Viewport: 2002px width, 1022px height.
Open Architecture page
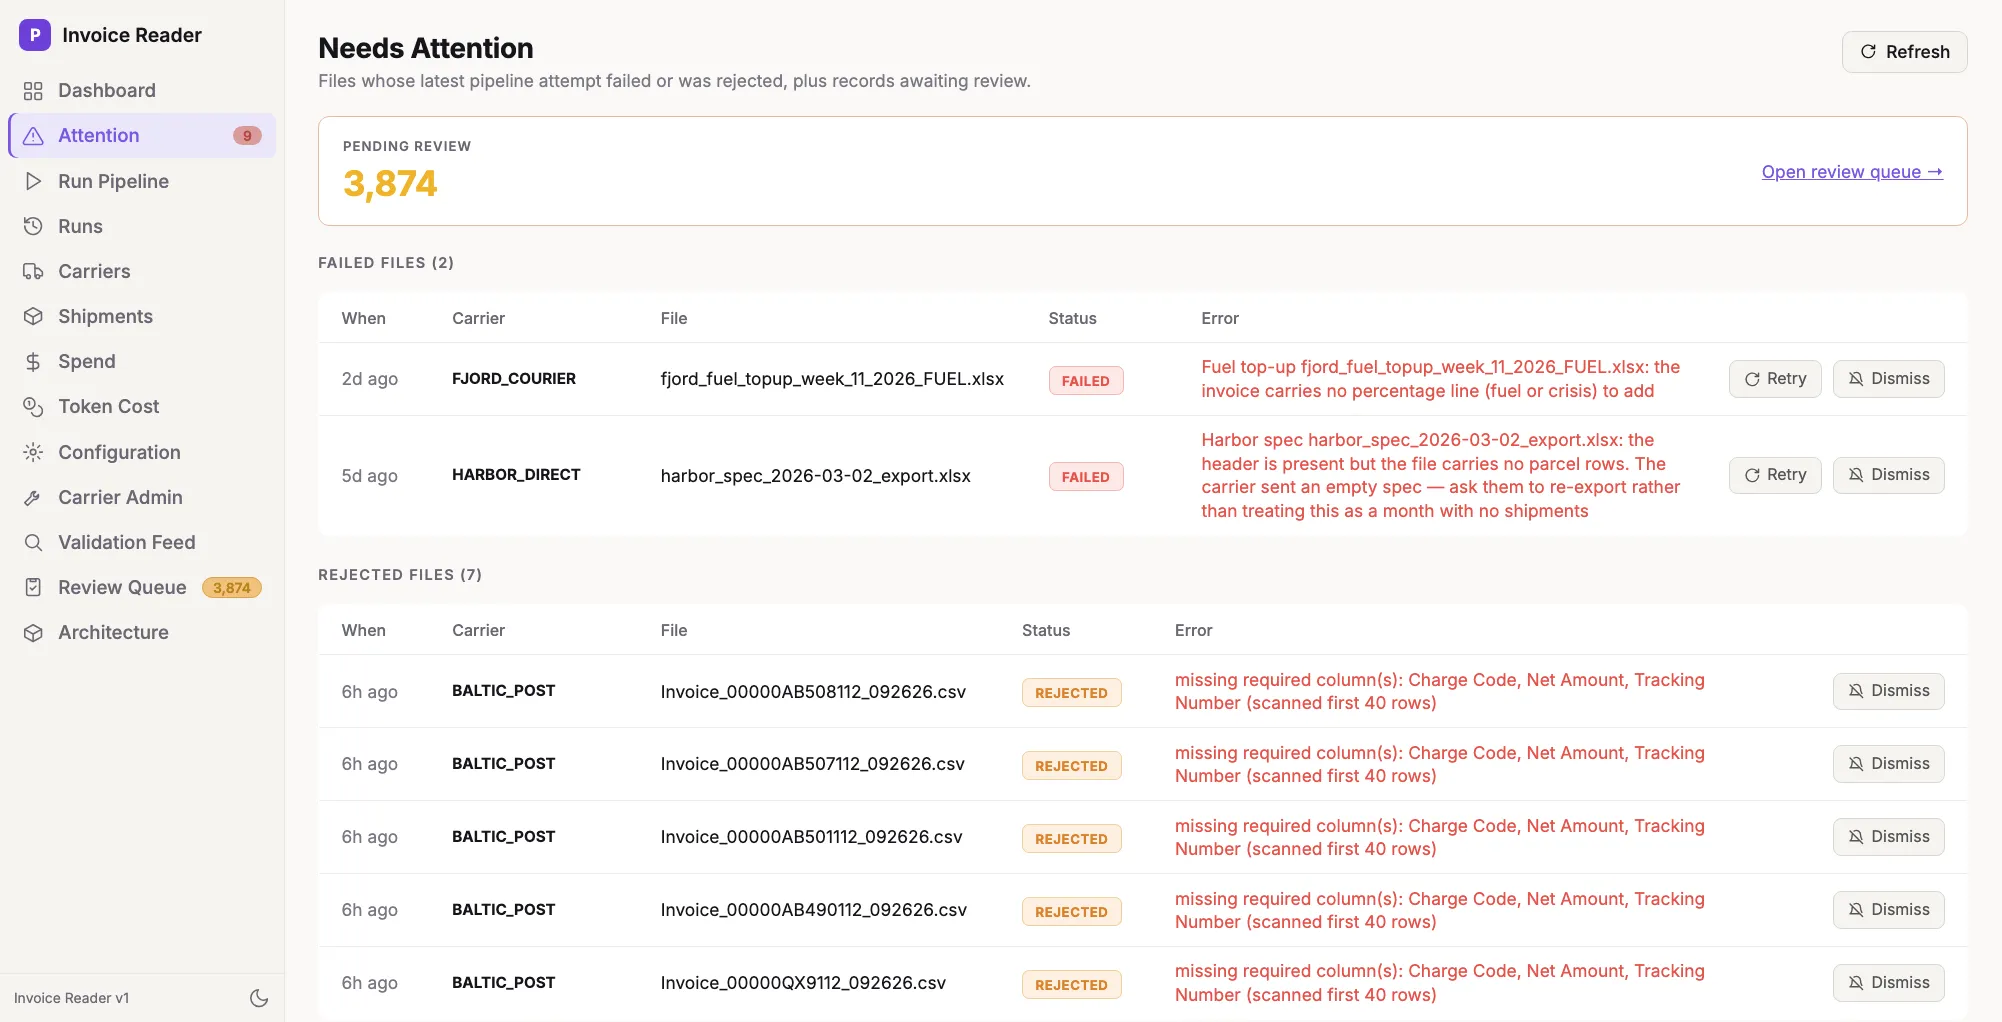click(x=142, y=633)
